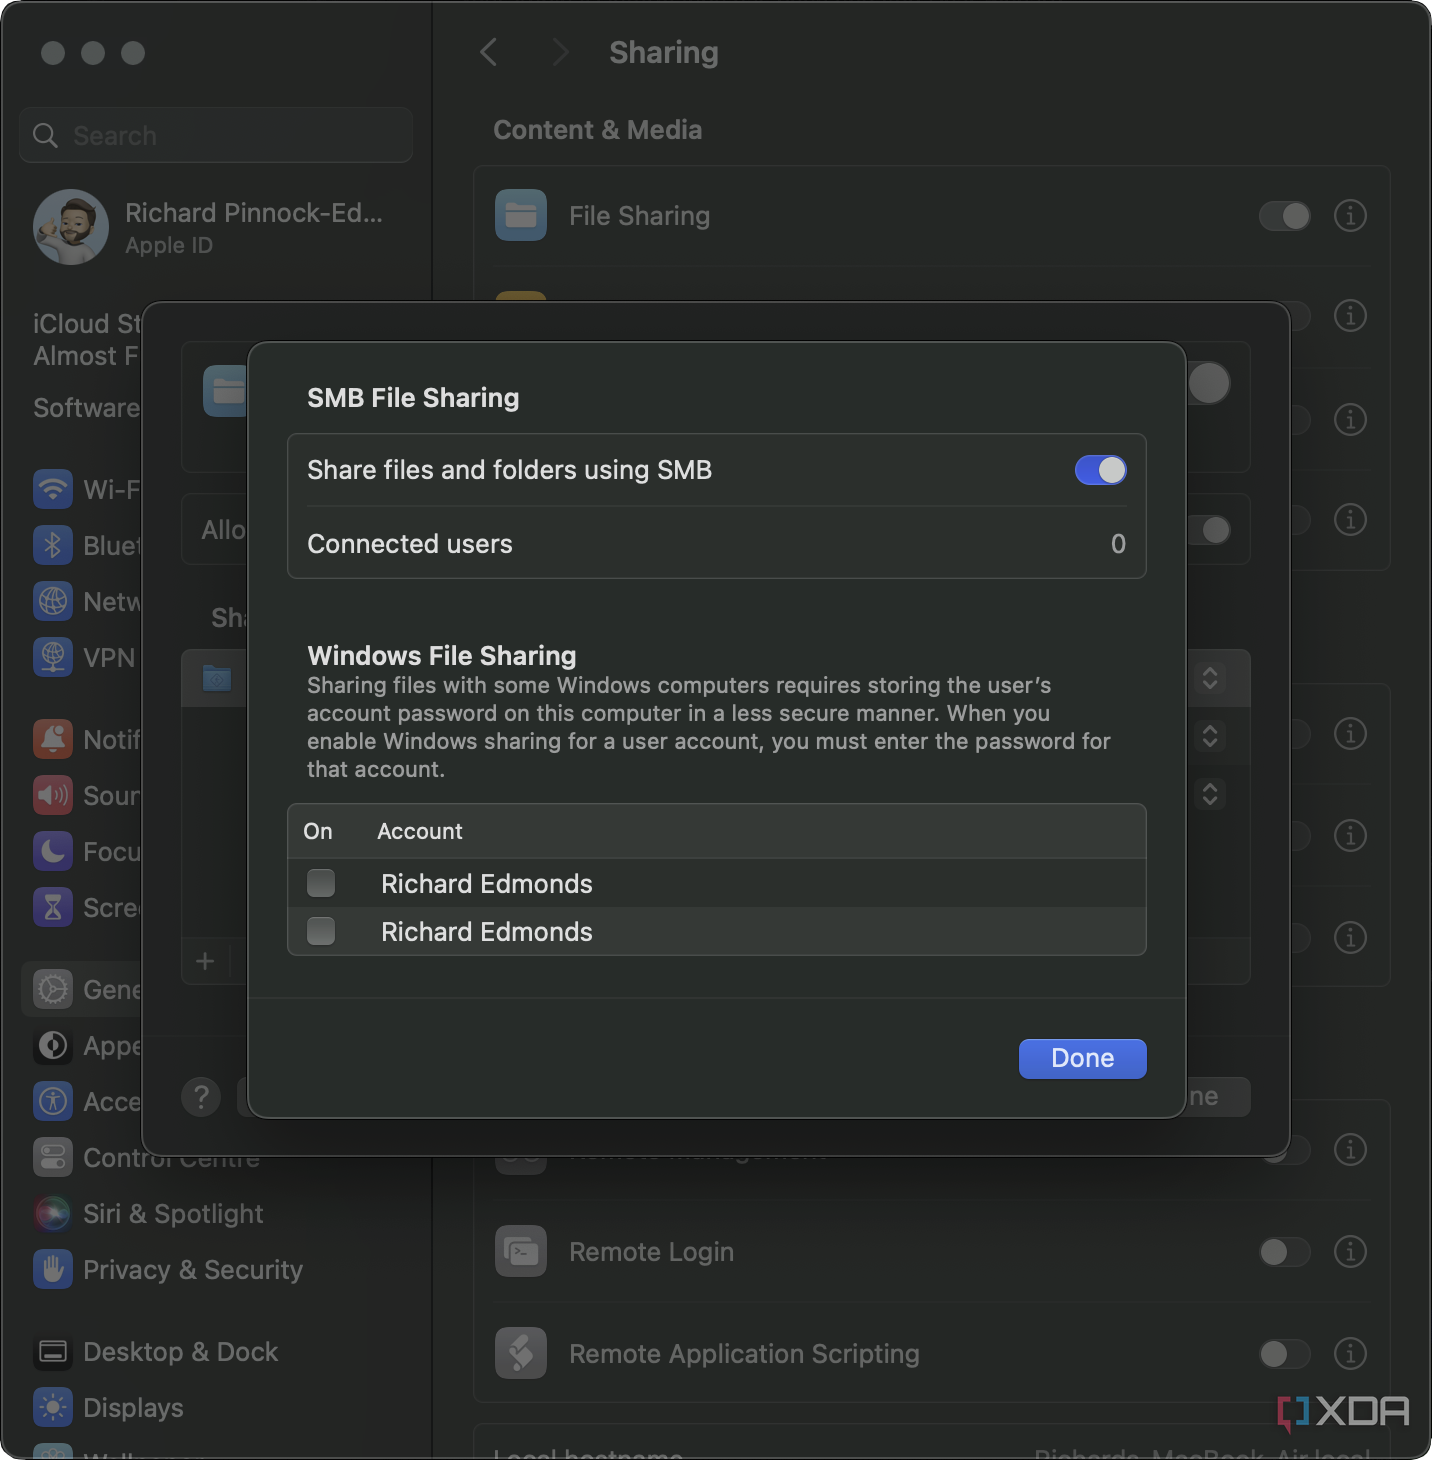This screenshot has width=1432, height=1460.
Task: Toggle Share files and folders using SMB
Action: coord(1100,470)
